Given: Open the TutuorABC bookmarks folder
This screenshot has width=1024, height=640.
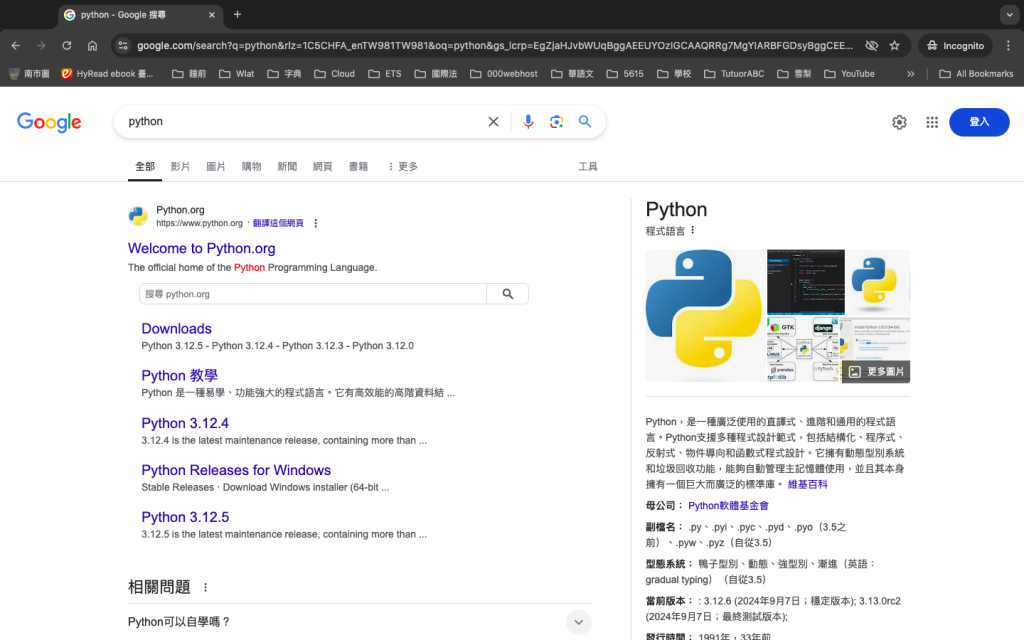Looking at the screenshot, I should click(x=734, y=74).
